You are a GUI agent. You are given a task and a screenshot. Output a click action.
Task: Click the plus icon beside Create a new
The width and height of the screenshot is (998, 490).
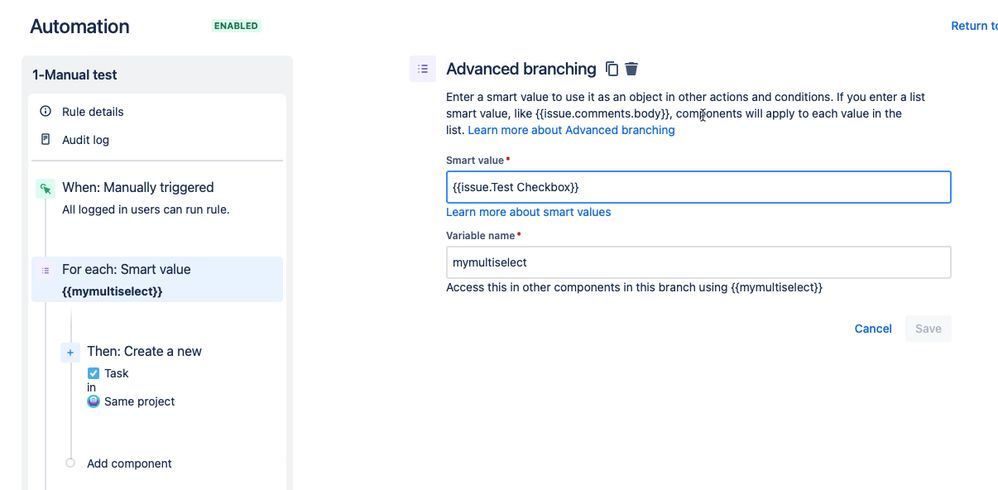pyautogui.click(x=70, y=352)
